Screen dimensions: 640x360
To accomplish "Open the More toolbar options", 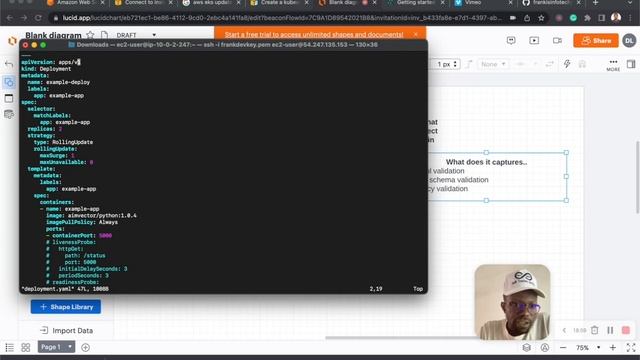I will (613, 64).
